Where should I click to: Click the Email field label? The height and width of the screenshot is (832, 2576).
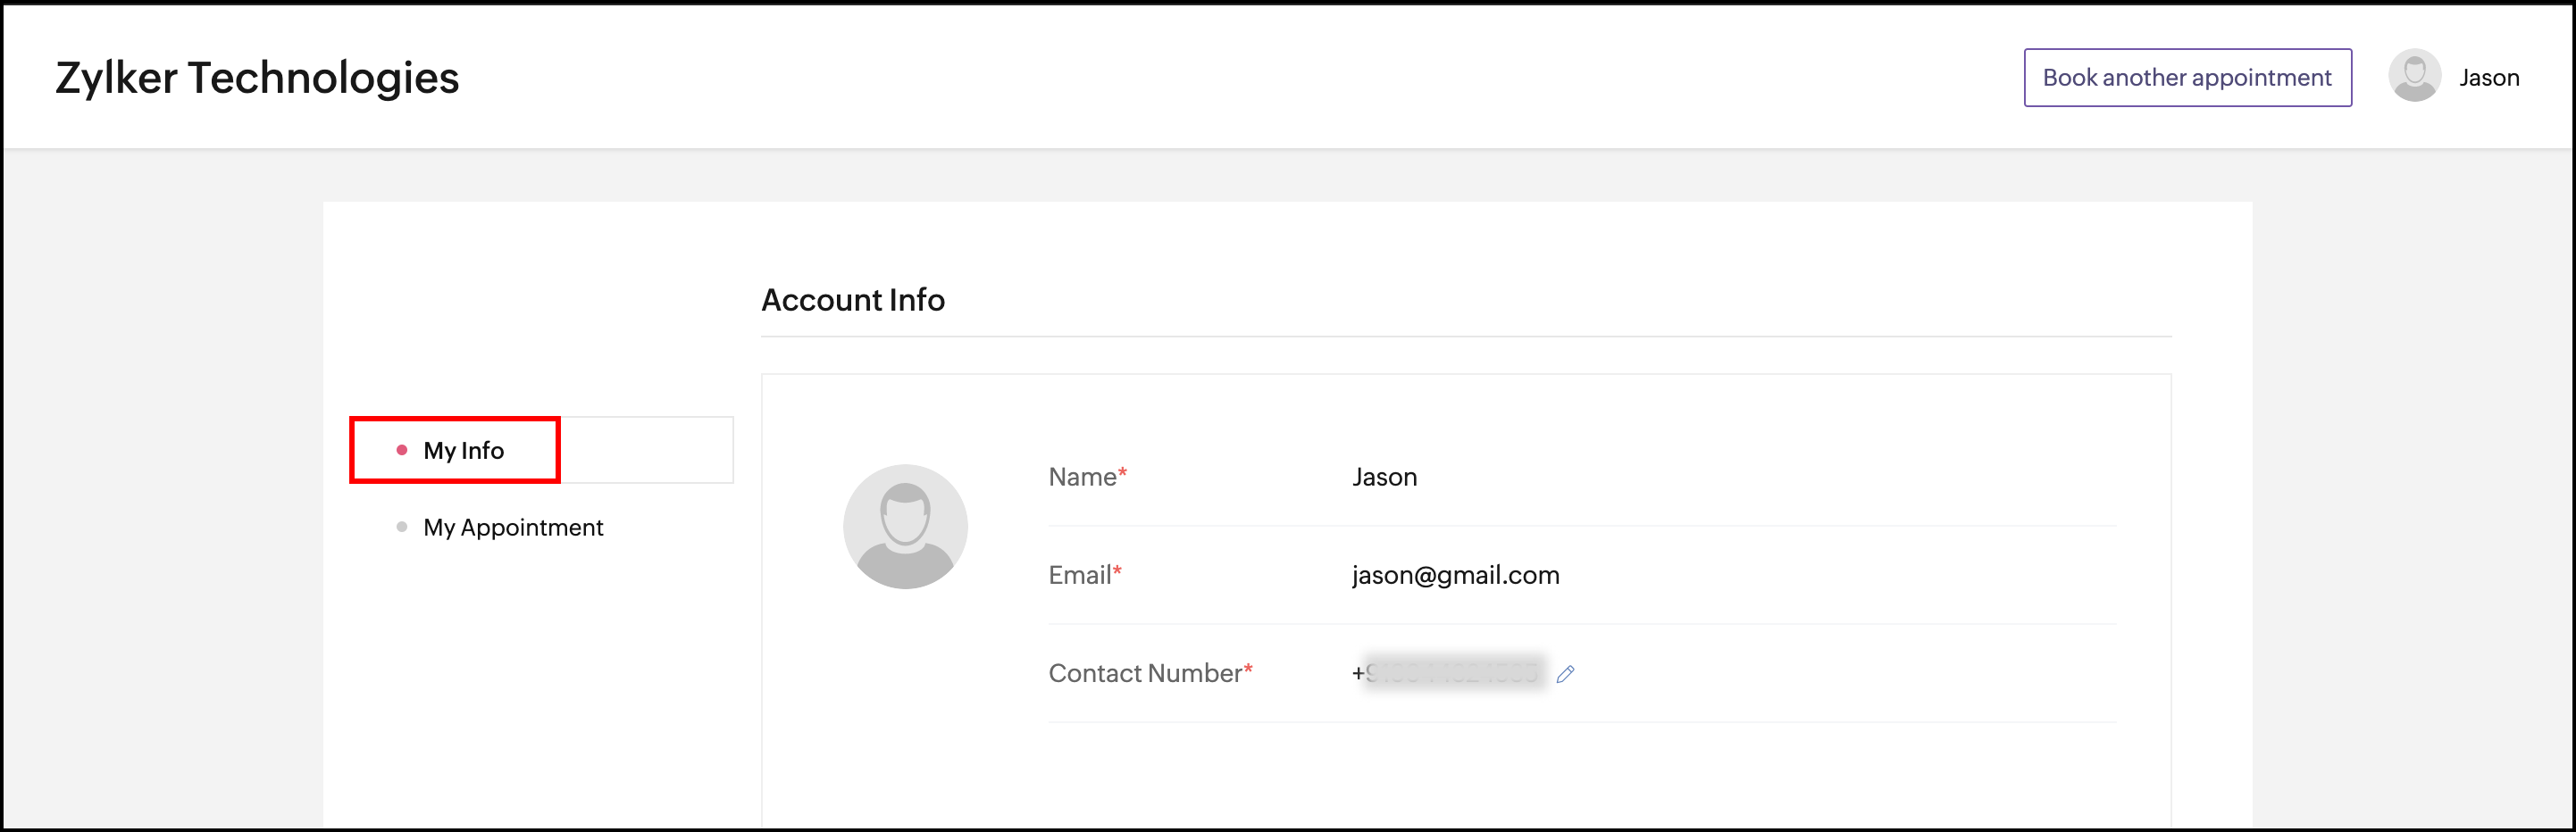[1079, 575]
